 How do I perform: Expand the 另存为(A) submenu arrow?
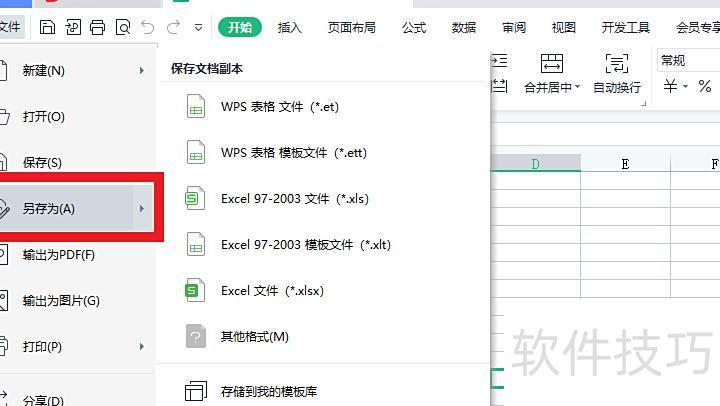(142, 209)
